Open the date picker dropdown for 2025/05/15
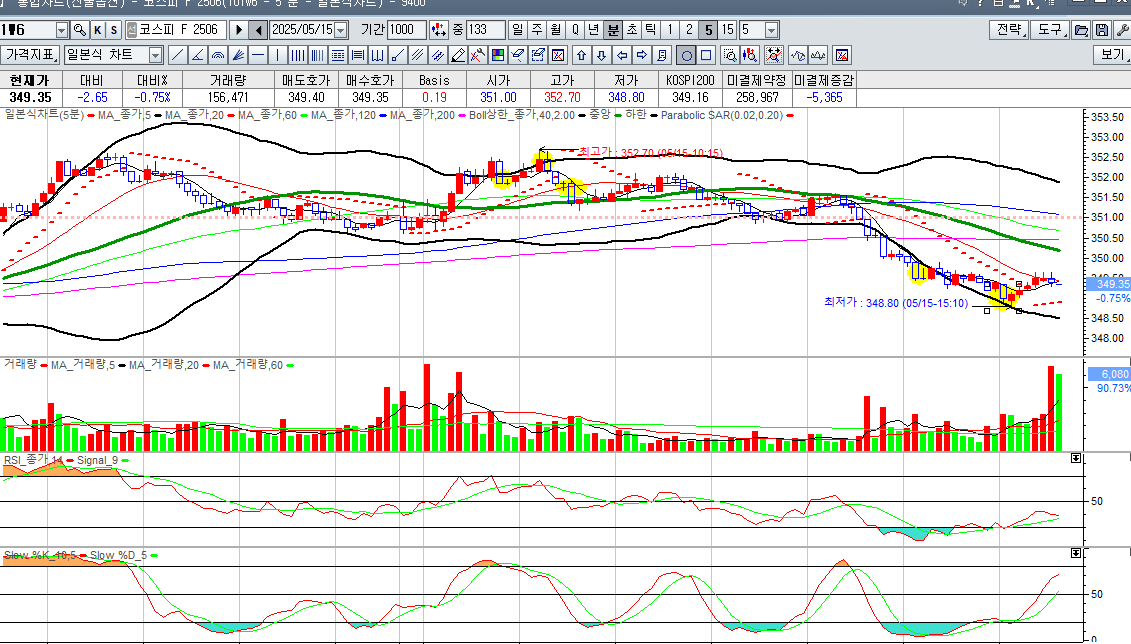Image resolution: width=1131 pixels, height=644 pixels. pos(341,30)
